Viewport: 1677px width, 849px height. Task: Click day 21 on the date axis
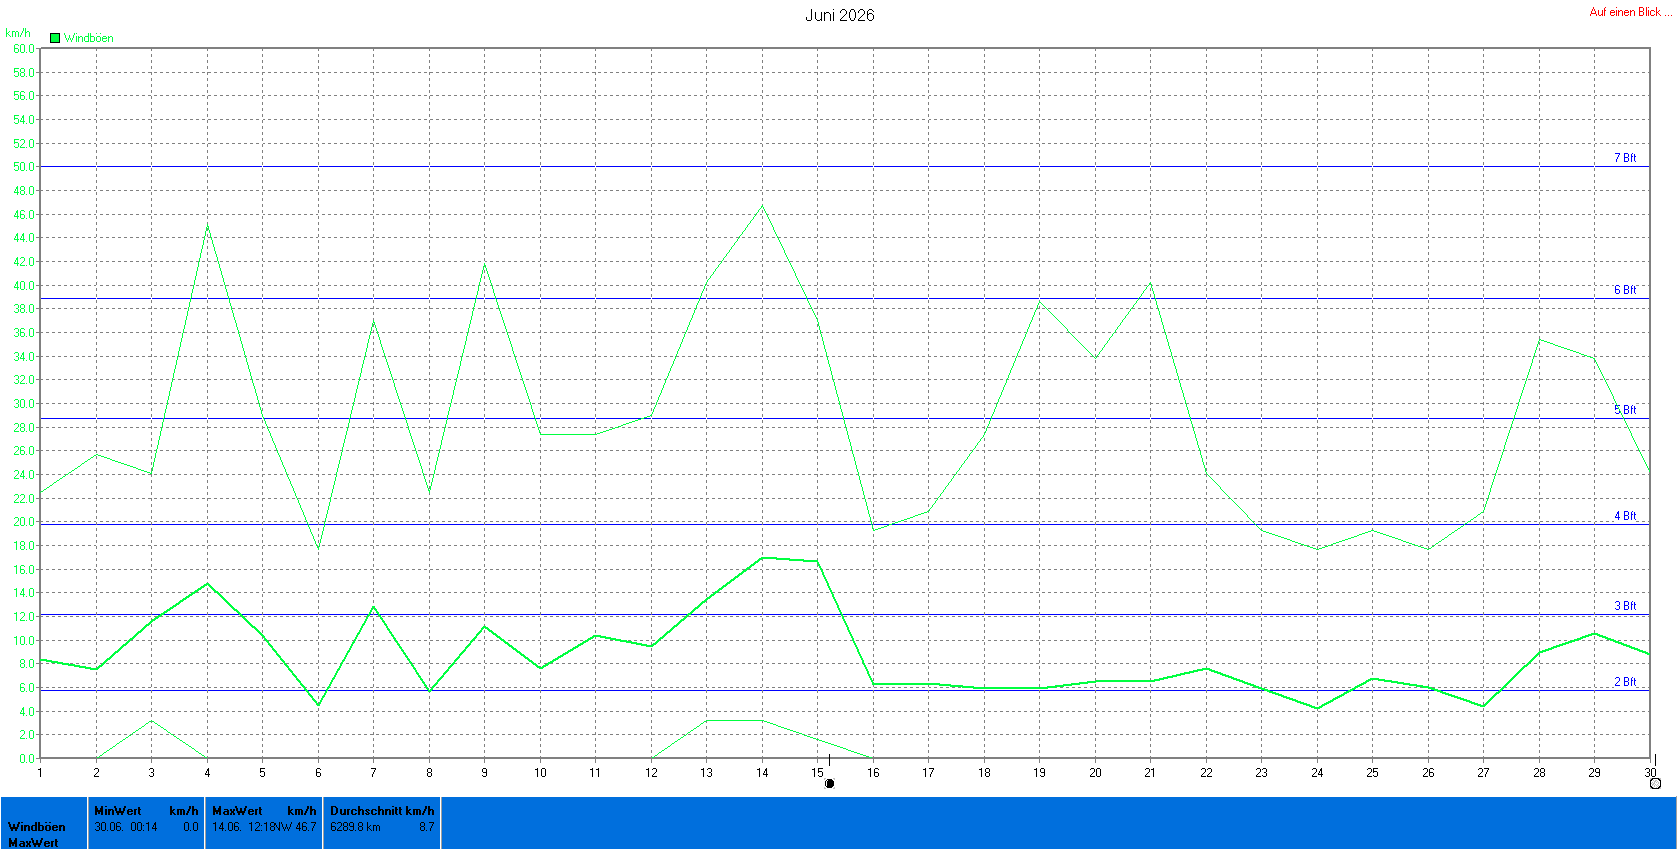pyautogui.click(x=1150, y=772)
